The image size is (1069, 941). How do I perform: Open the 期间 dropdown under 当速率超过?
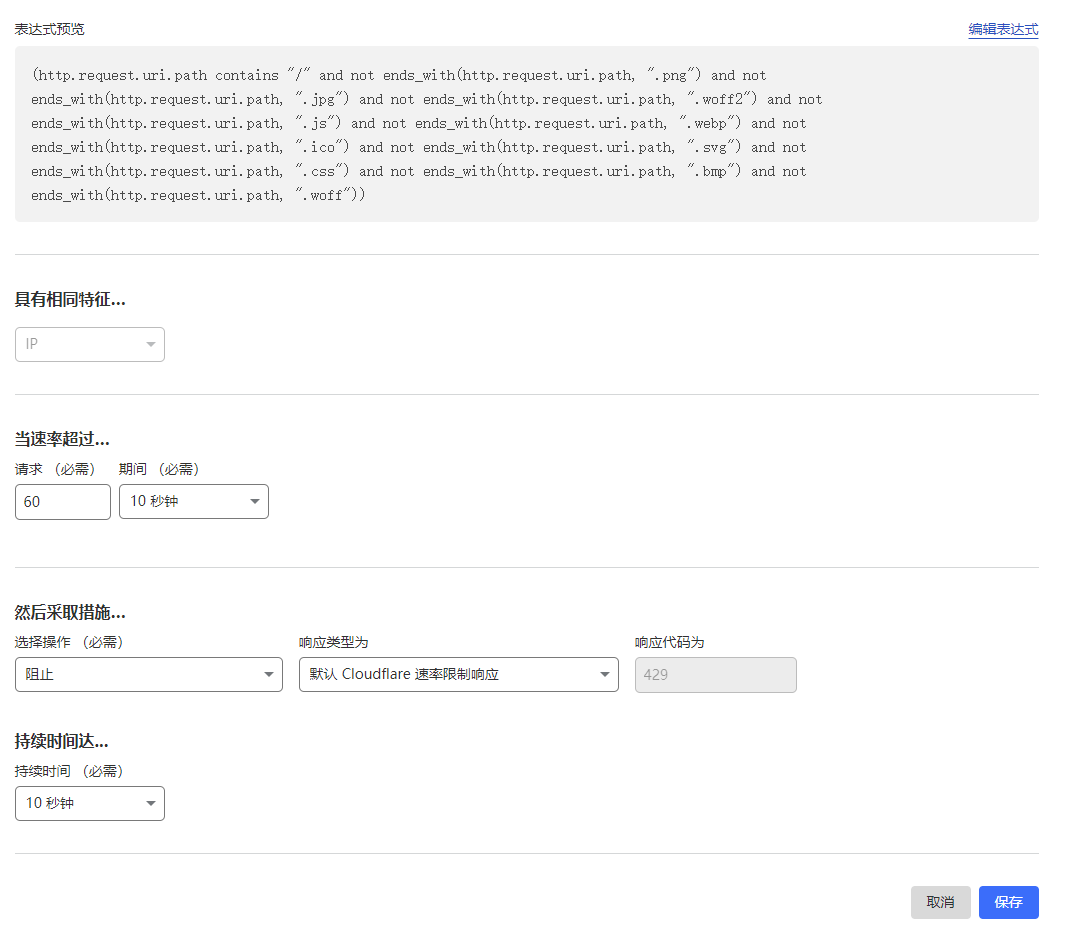pyautogui.click(x=193, y=502)
